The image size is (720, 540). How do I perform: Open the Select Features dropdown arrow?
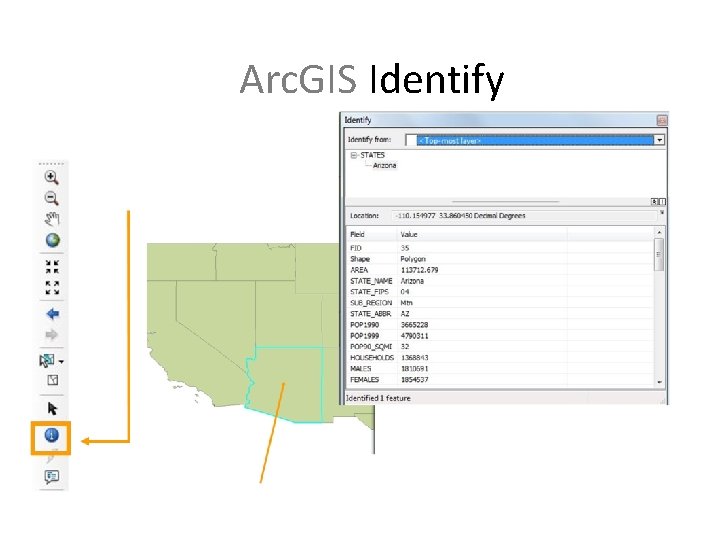tap(61, 362)
